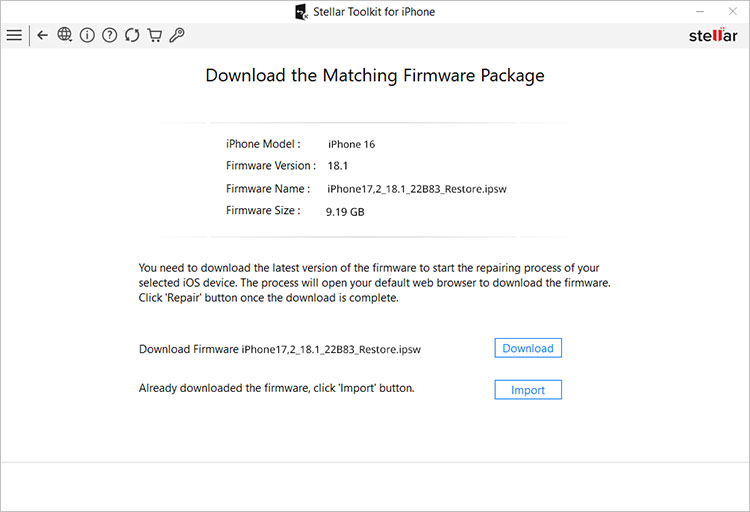Click the 'Firmware Name :' label

pos(268,189)
